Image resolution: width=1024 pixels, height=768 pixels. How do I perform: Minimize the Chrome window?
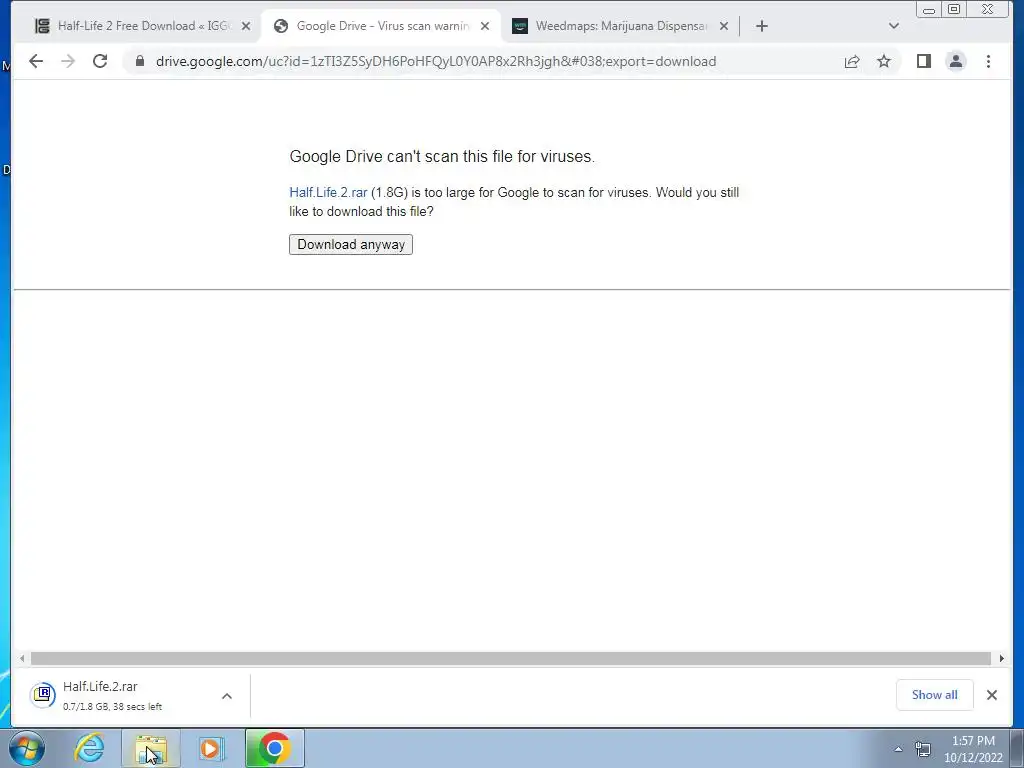[928, 9]
